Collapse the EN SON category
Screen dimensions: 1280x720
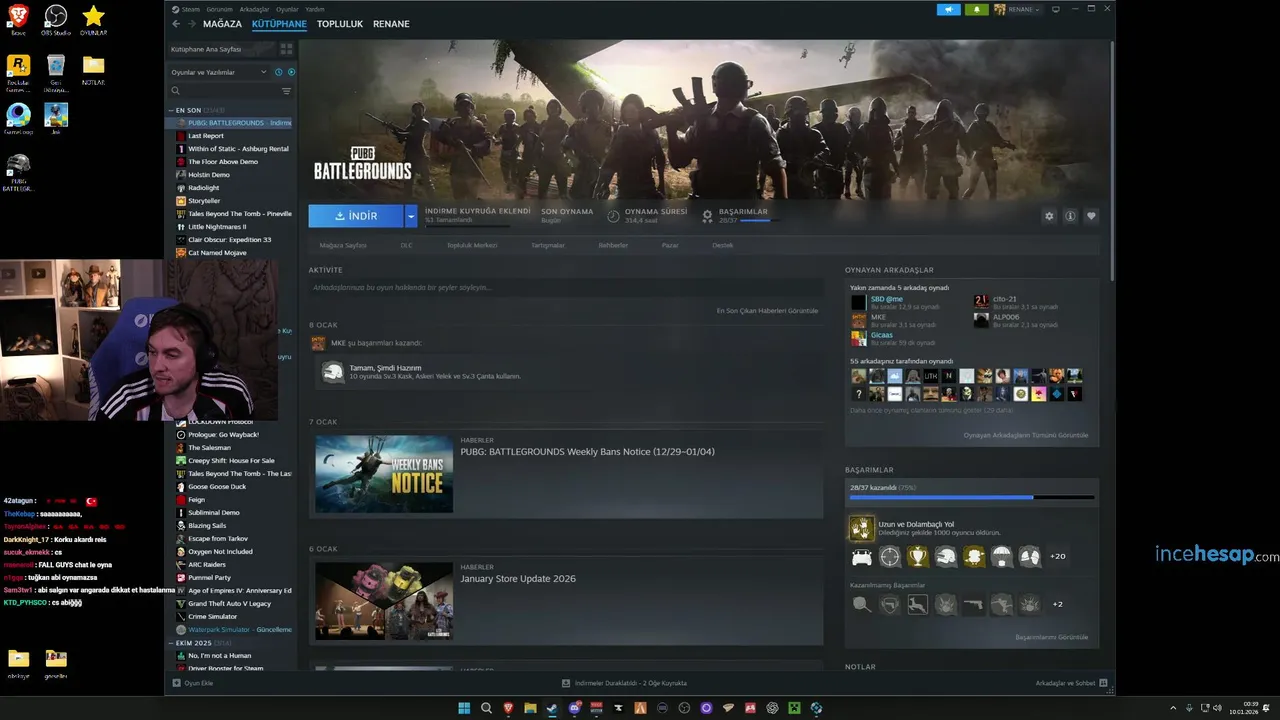click(x=171, y=110)
